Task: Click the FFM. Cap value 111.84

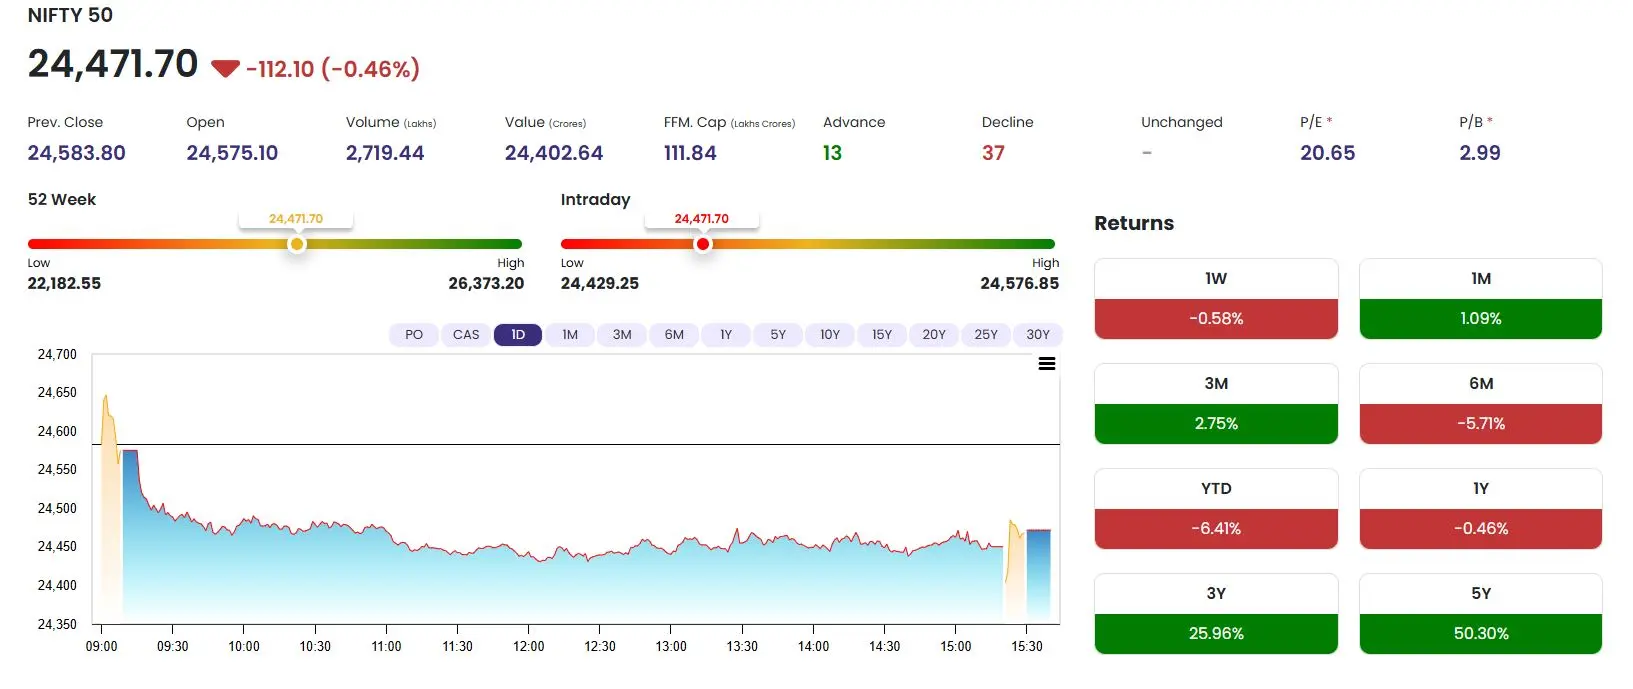Action: (690, 153)
